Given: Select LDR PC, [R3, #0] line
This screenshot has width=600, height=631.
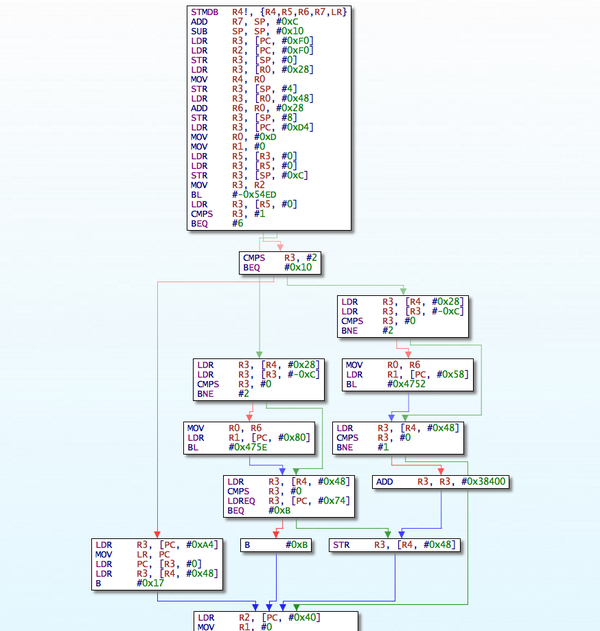Looking at the screenshot, I should (x=148, y=564).
